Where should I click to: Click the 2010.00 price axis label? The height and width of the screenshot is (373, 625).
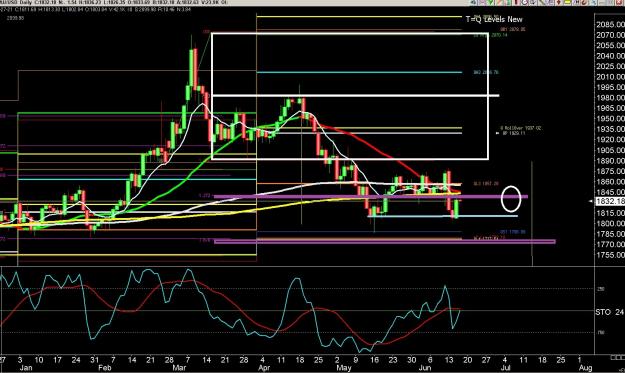pyautogui.click(x=610, y=77)
